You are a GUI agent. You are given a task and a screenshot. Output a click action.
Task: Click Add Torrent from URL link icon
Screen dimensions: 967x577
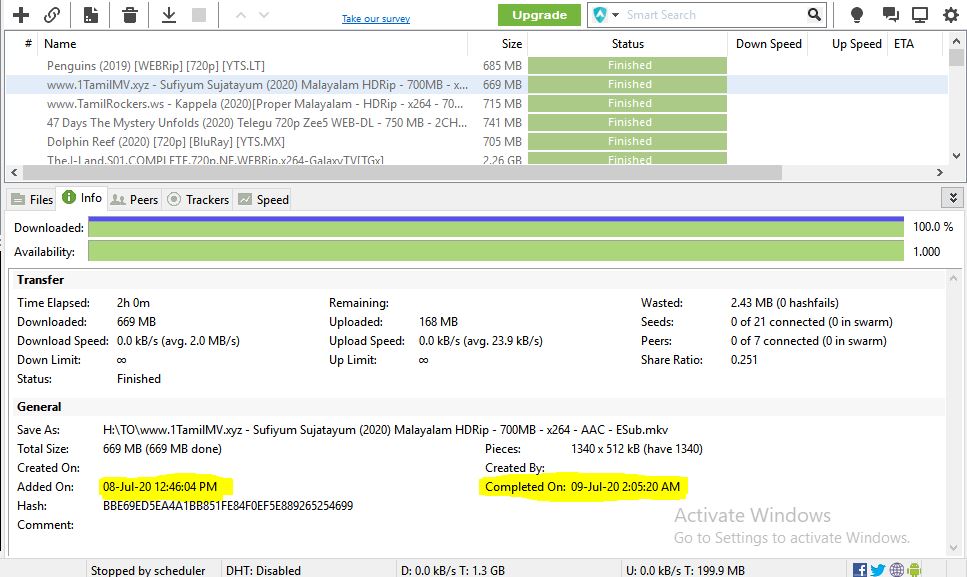tap(52, 15)
